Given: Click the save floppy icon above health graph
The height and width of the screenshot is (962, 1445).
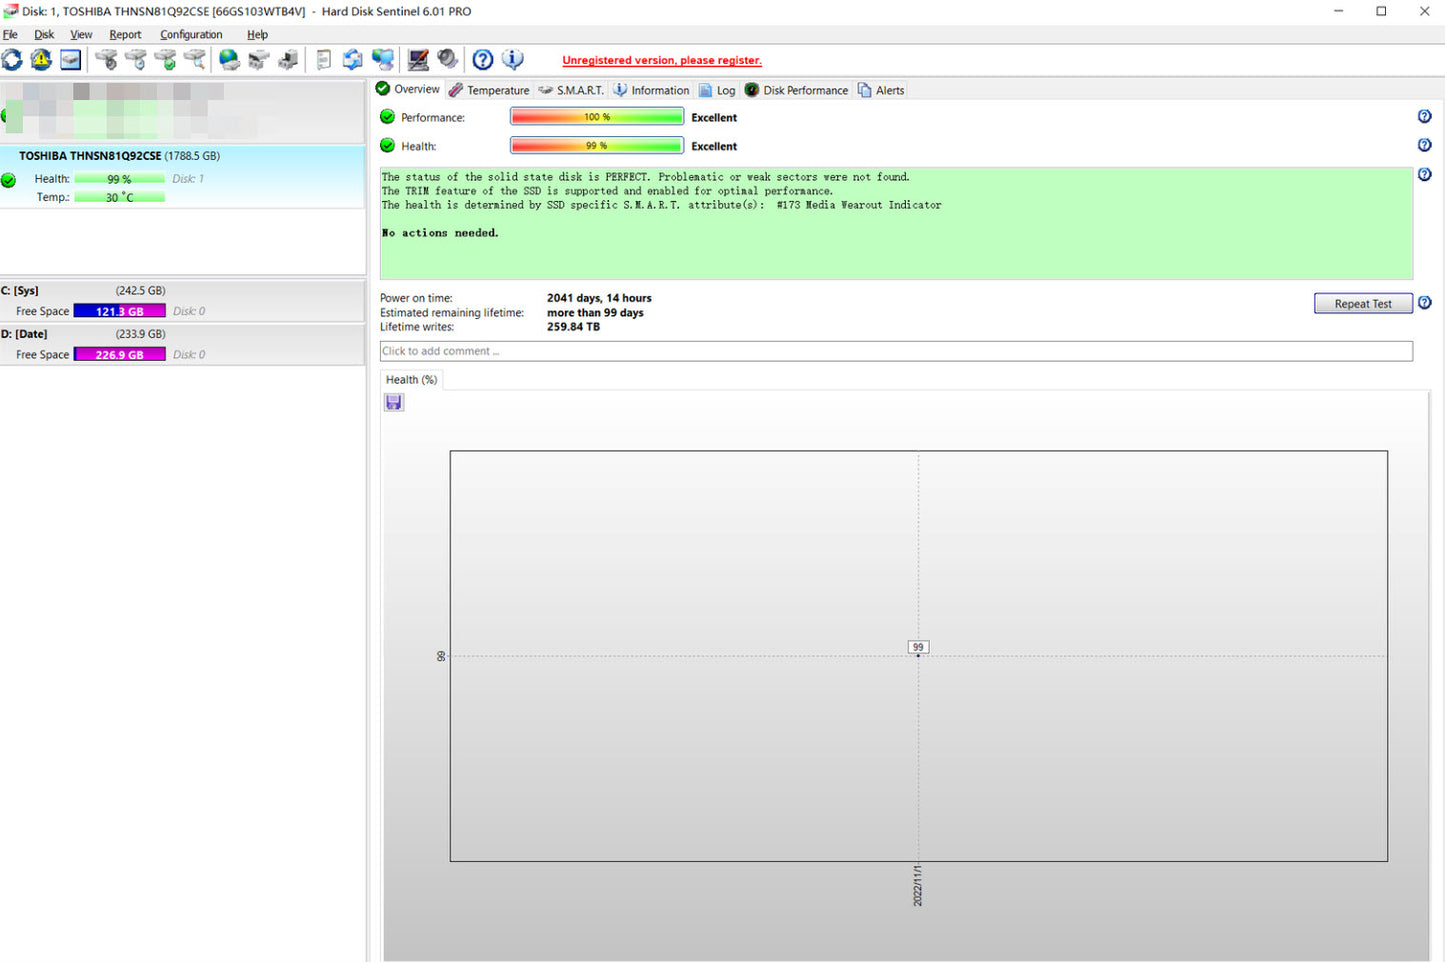Looking at the screenshot, I should [394, 402].
